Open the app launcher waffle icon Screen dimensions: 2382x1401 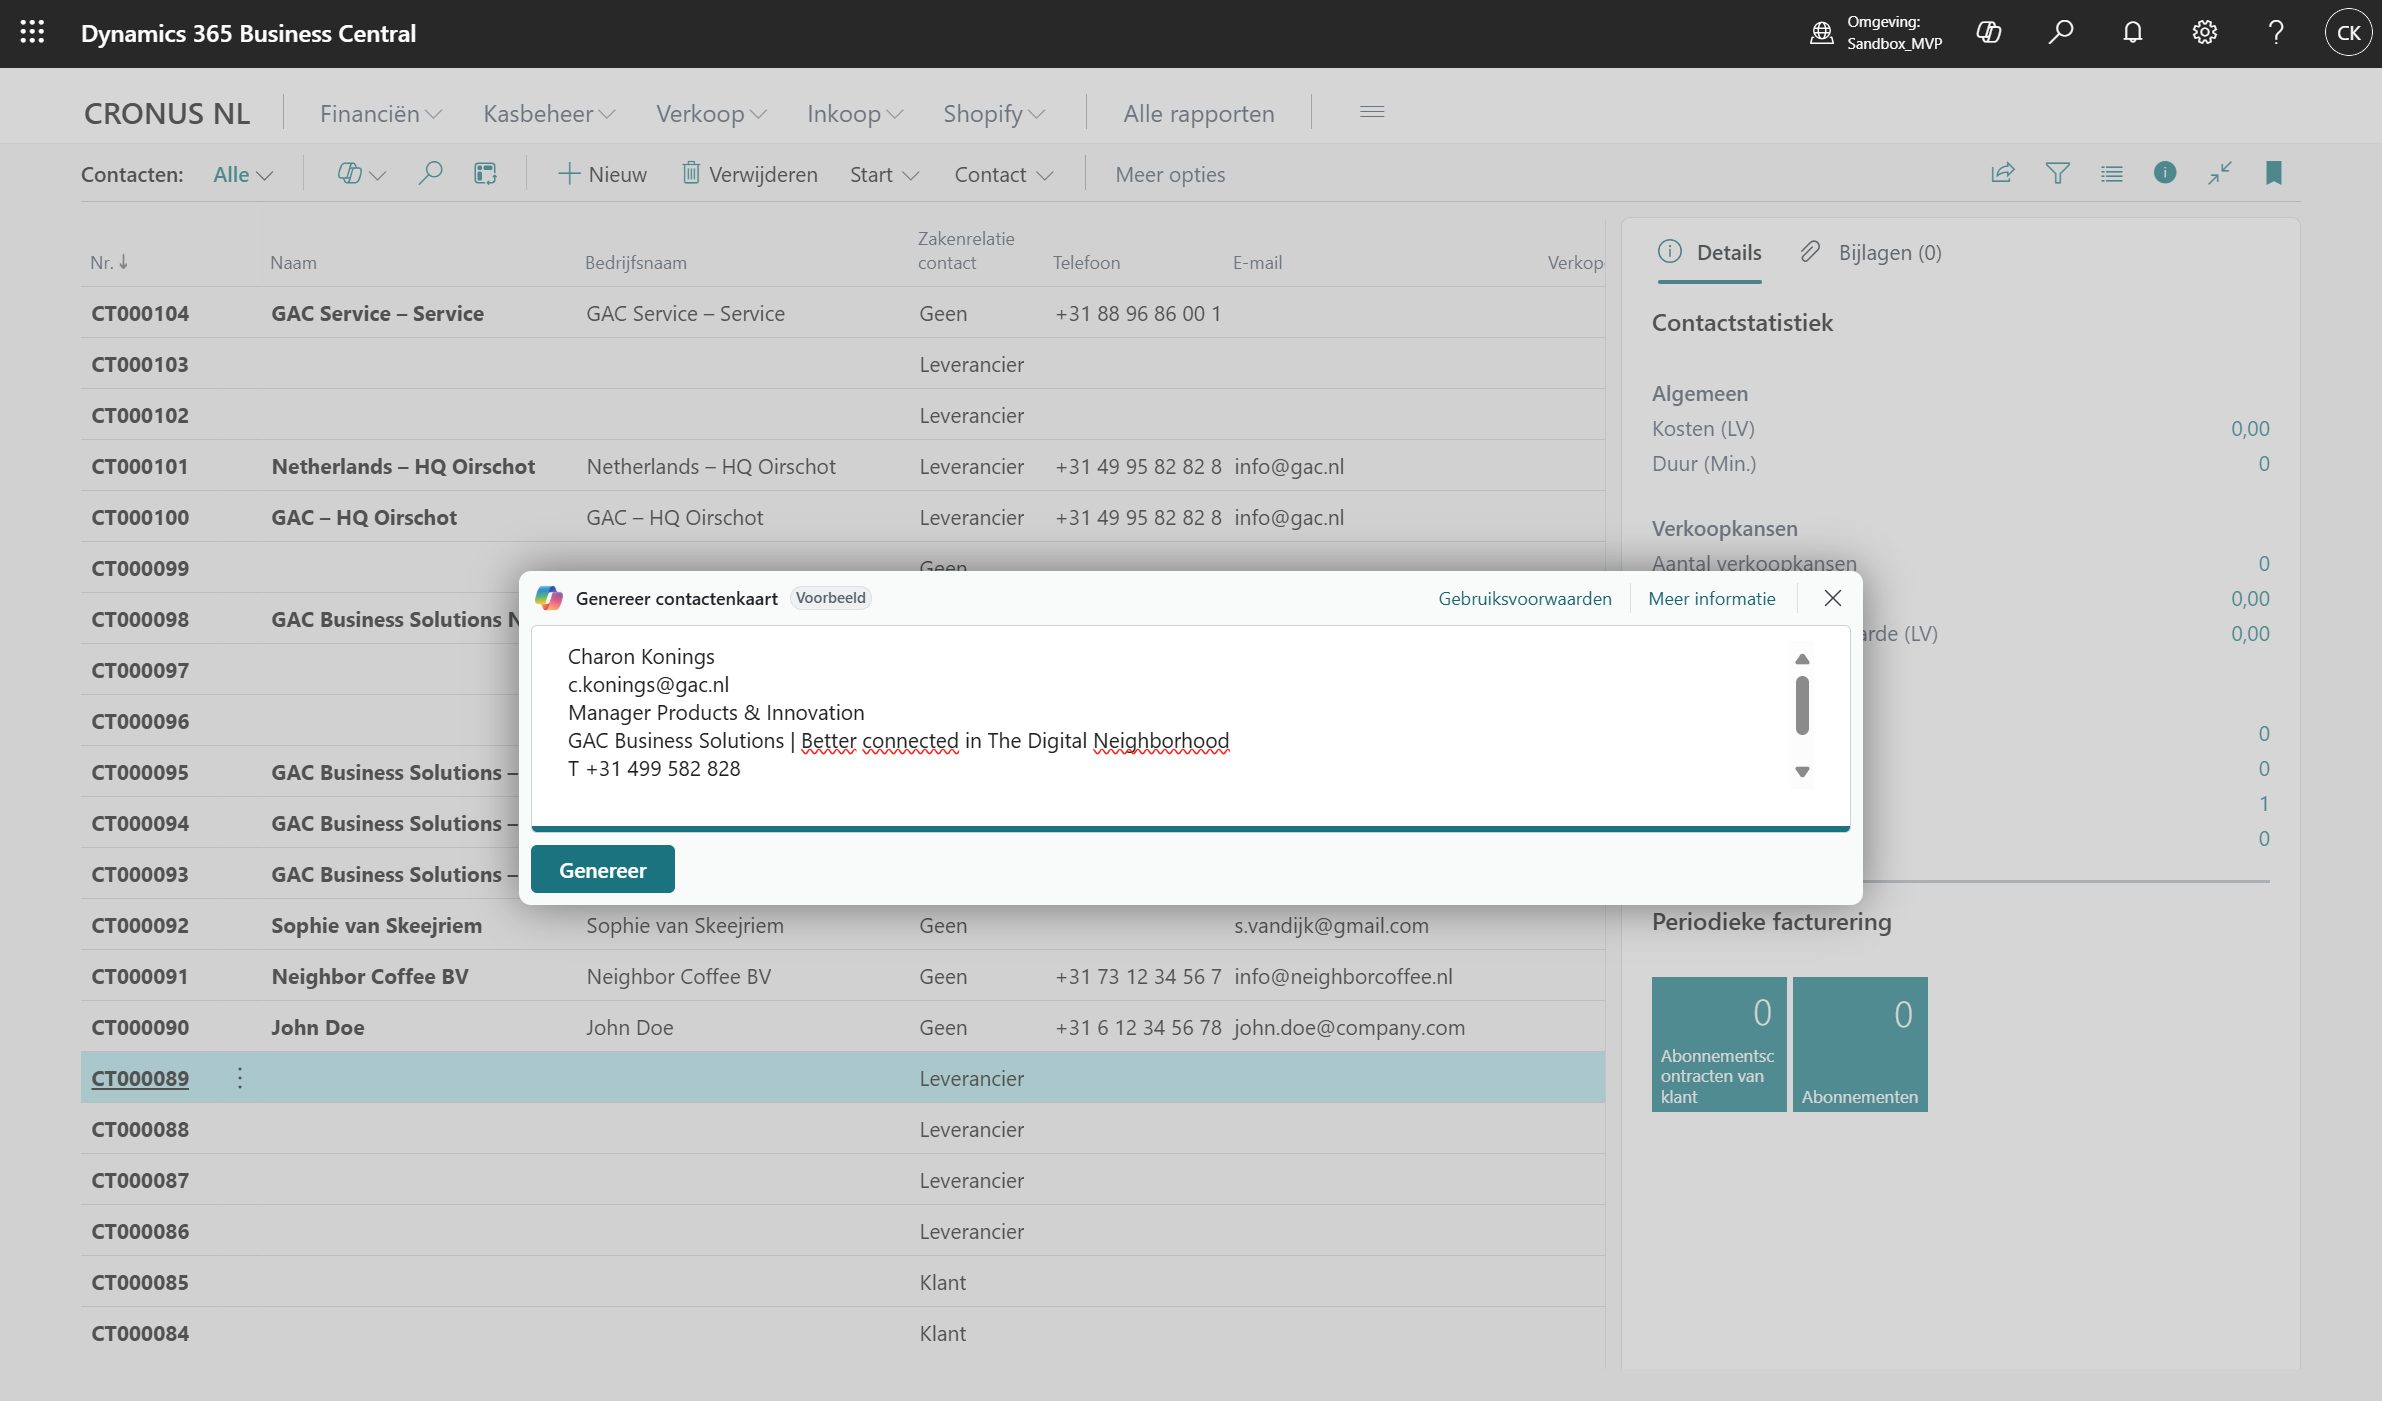coord(32,33)
